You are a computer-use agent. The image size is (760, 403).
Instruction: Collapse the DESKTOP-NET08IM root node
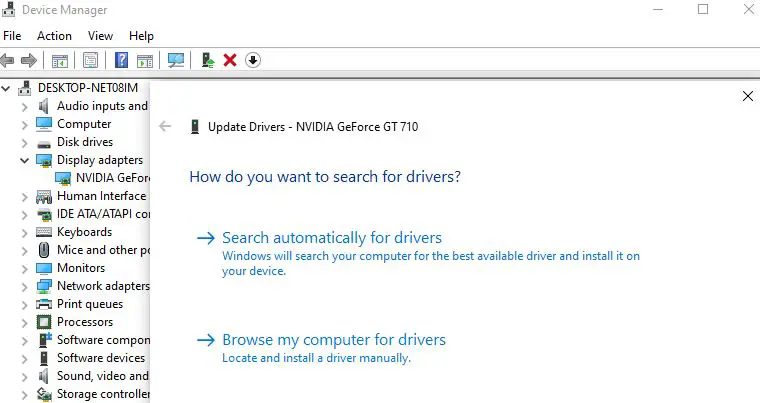click(6, 88)
